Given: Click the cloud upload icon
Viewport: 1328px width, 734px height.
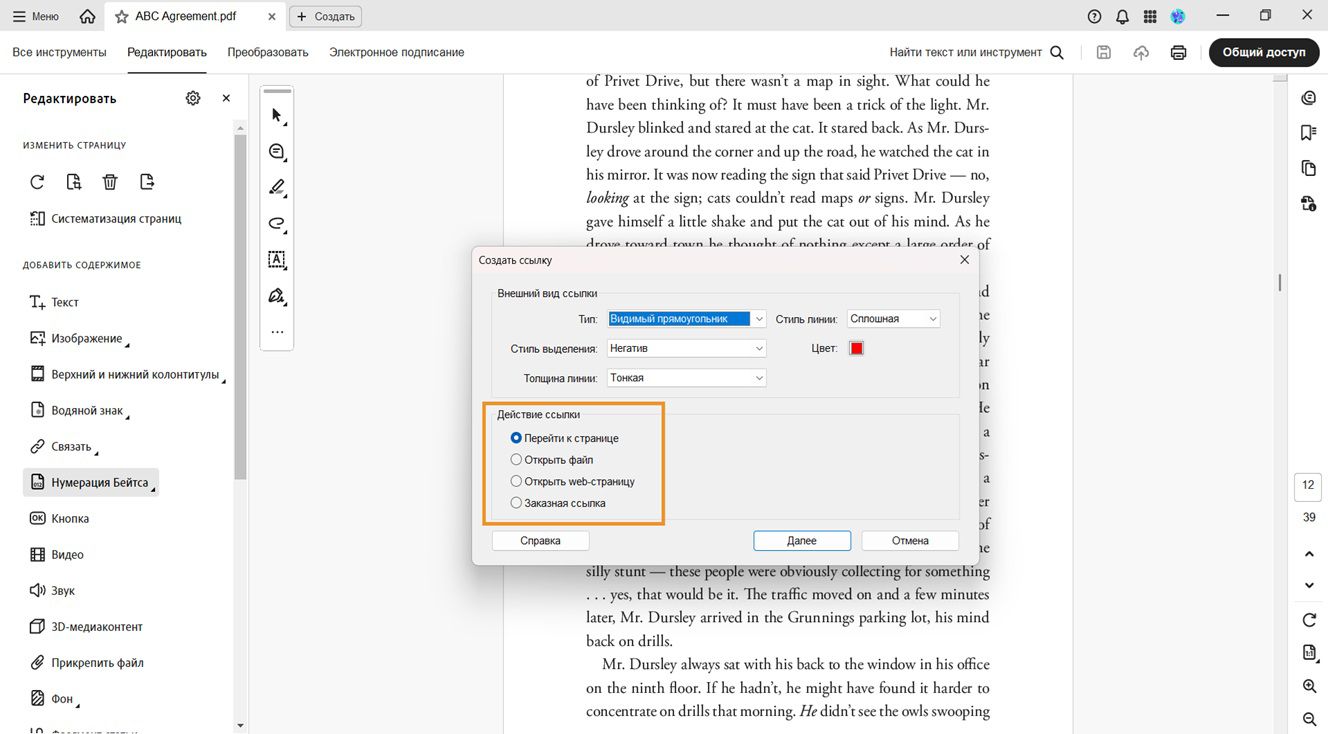Looking at the screenshot, I should pos(1141,52).
